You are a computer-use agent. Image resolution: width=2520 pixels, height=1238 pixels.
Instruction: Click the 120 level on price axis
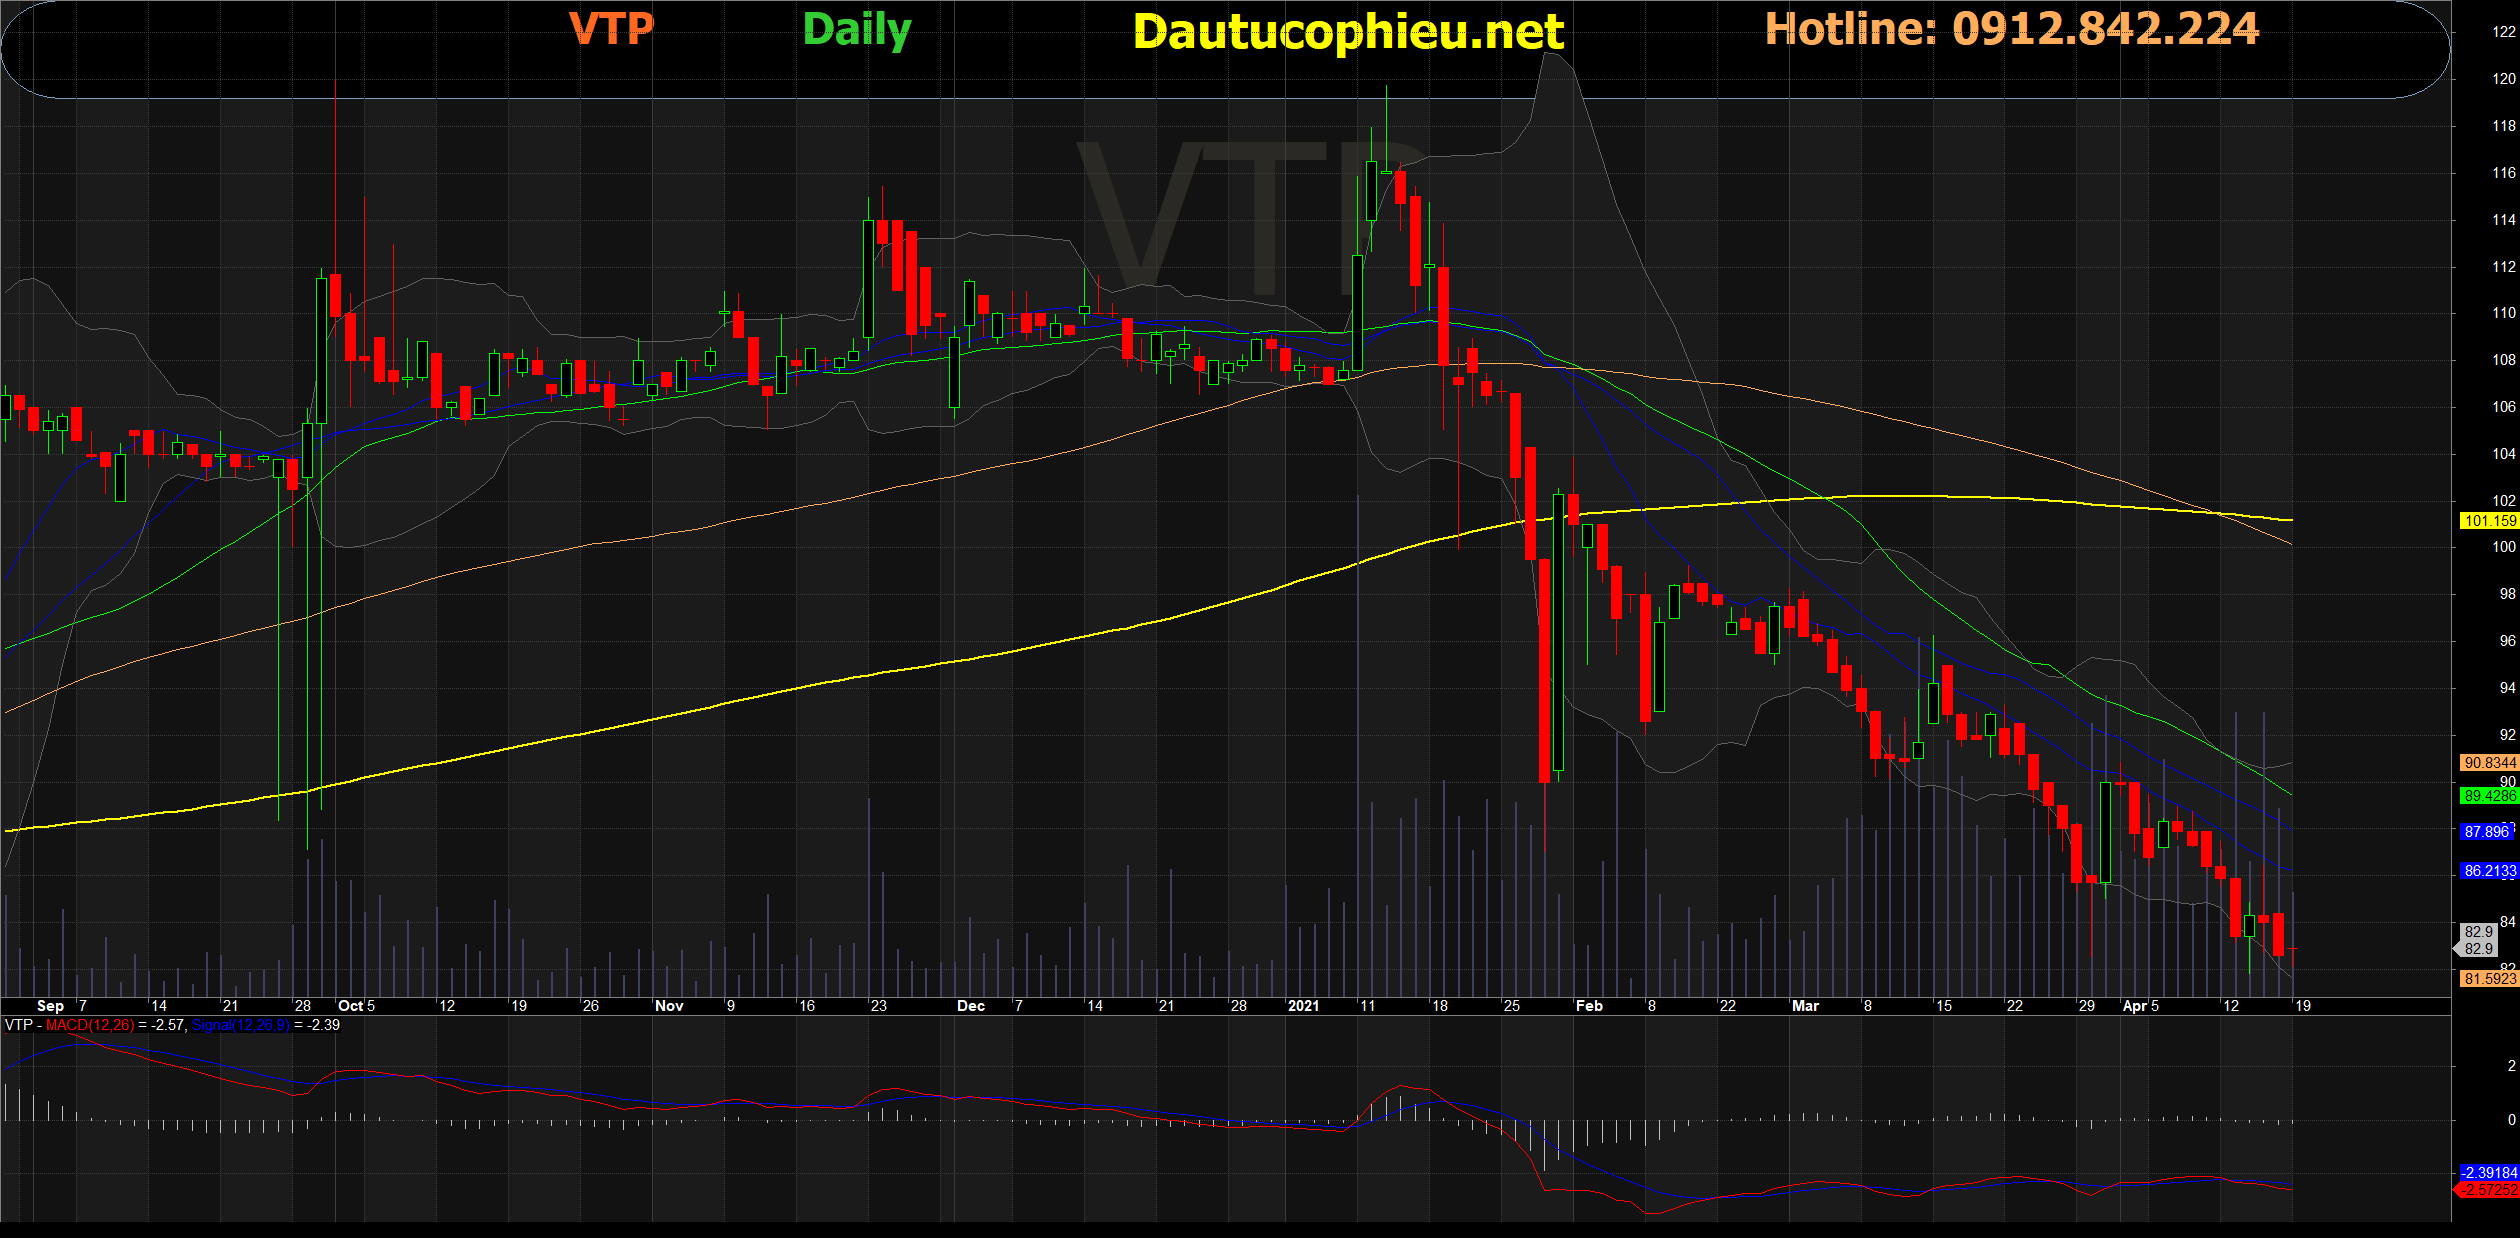pyautogui.click(x=2503, y=79)
